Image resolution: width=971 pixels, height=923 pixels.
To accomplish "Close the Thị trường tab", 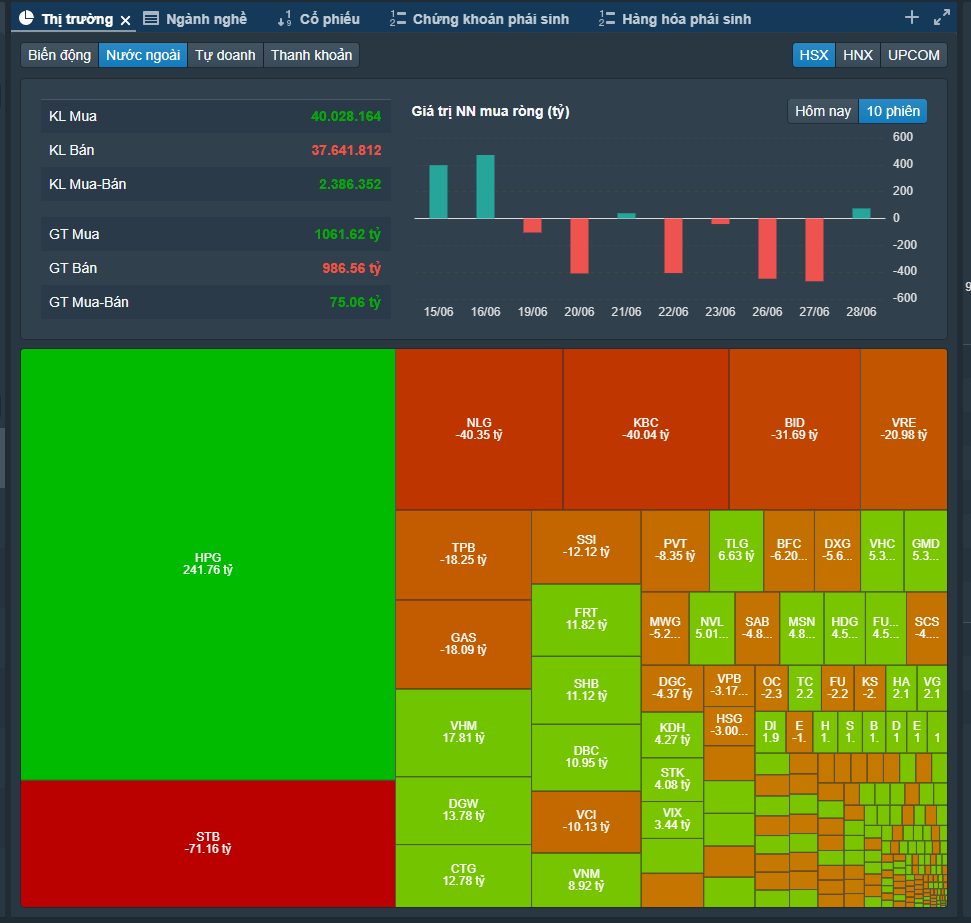I will point(125,20).
